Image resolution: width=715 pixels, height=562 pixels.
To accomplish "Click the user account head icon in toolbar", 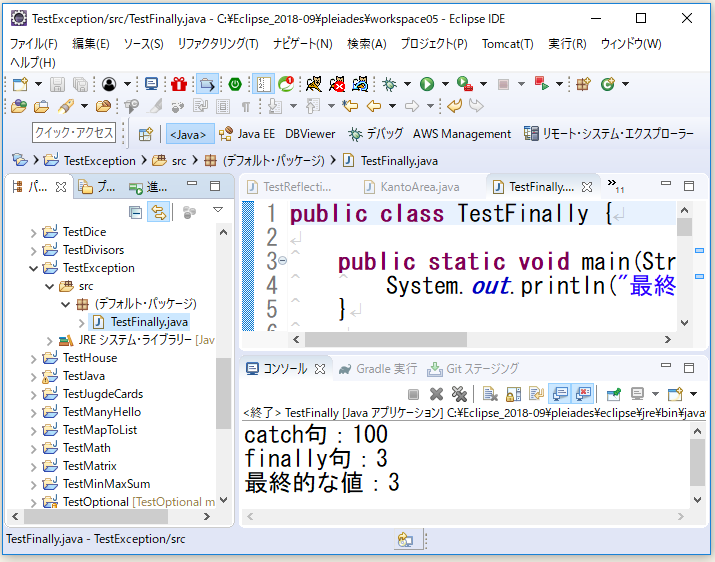I will point(109,84).
